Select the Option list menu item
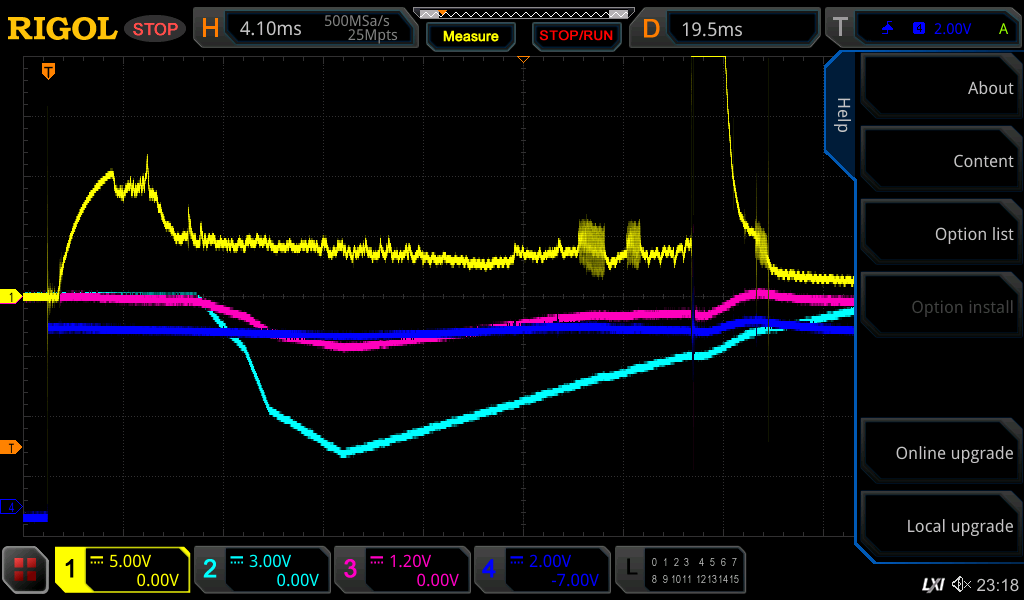 [x=940, y=234]
